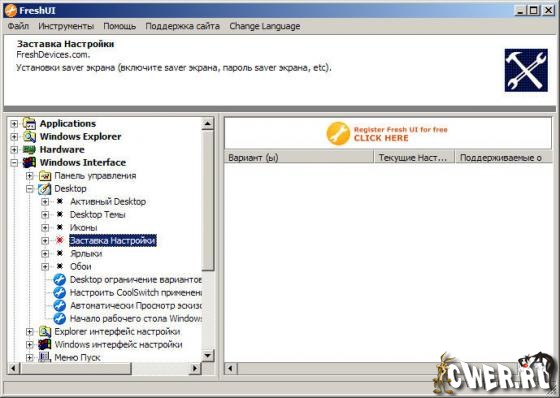560x398 pixels.
Task: Click the Панель управления folder icon
Action: (x=45, y=176)
